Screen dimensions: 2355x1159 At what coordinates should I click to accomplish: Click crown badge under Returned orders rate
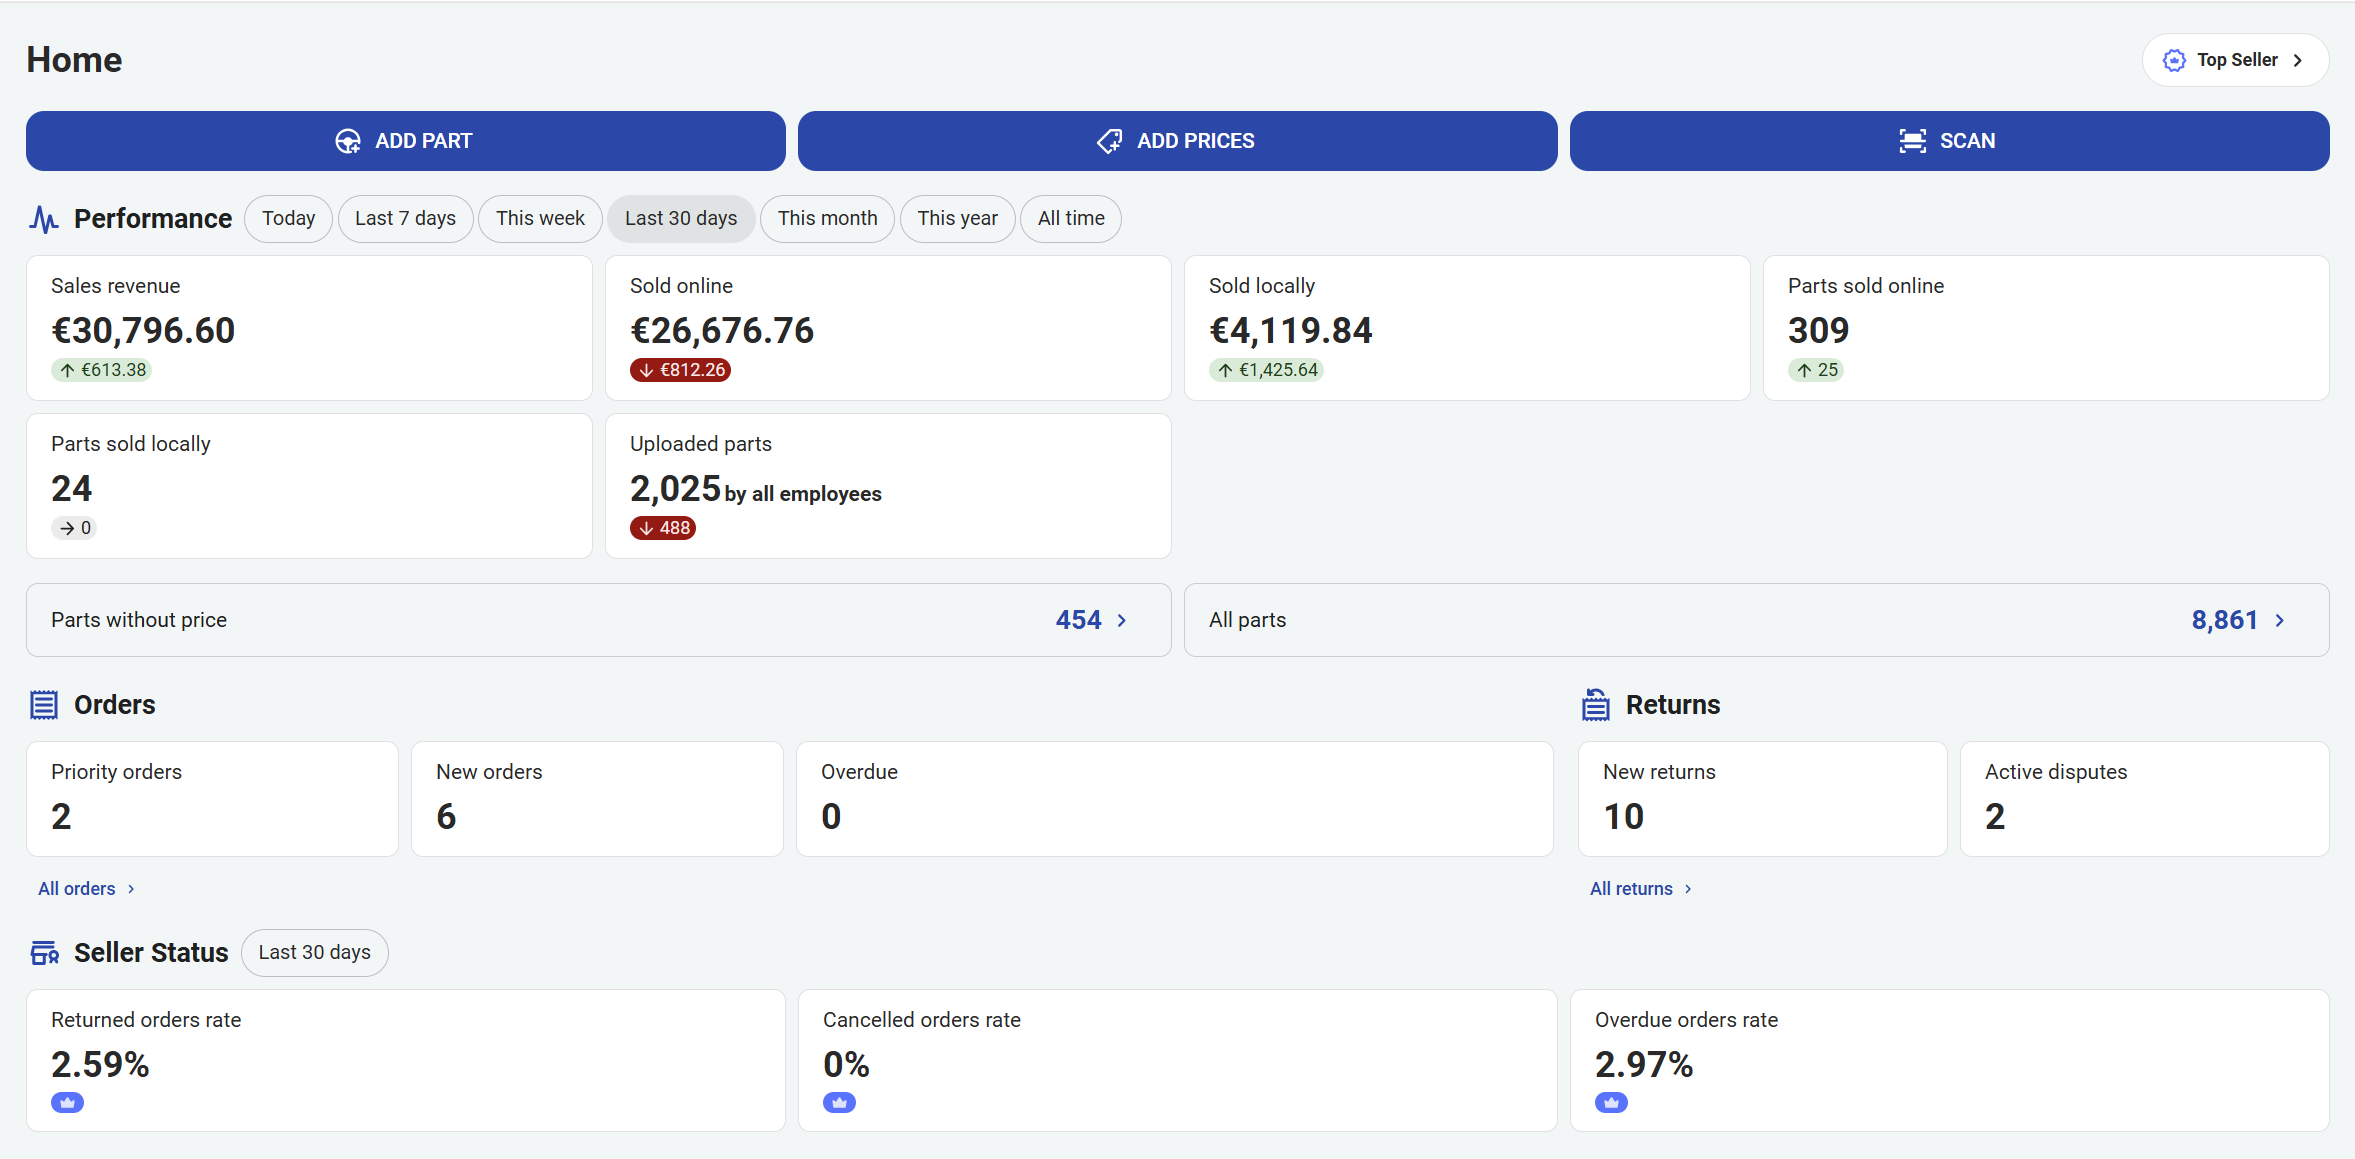coord(67,1103)
